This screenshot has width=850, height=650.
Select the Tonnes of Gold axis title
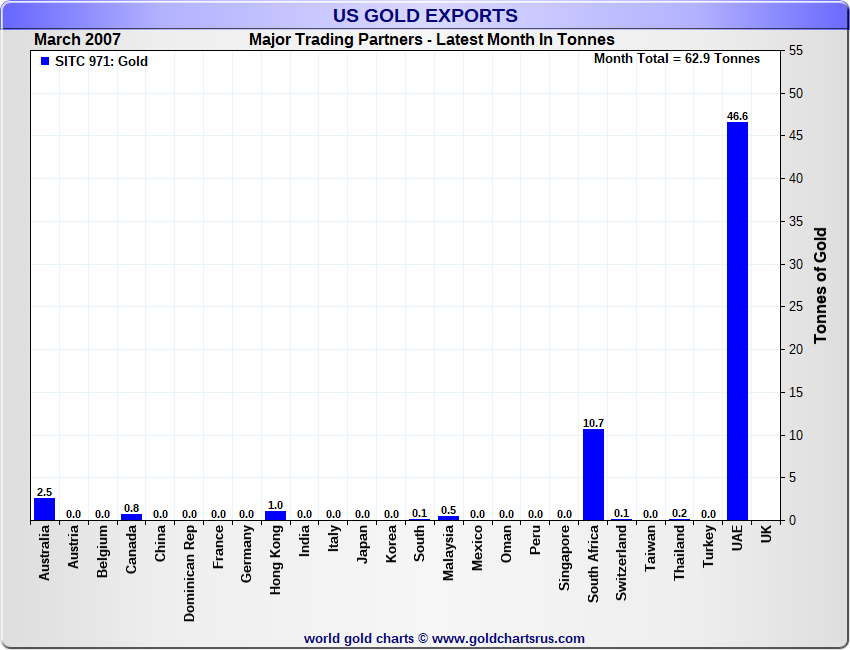click(x=820, y=286)
